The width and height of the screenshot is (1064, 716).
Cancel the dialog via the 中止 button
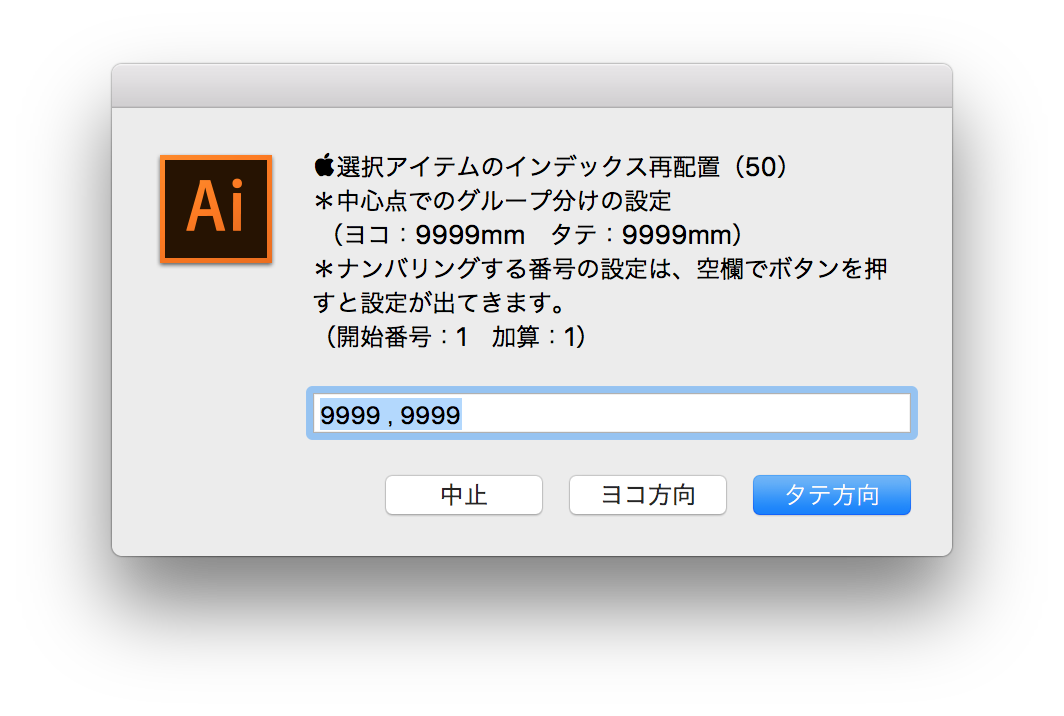(463, 494)
